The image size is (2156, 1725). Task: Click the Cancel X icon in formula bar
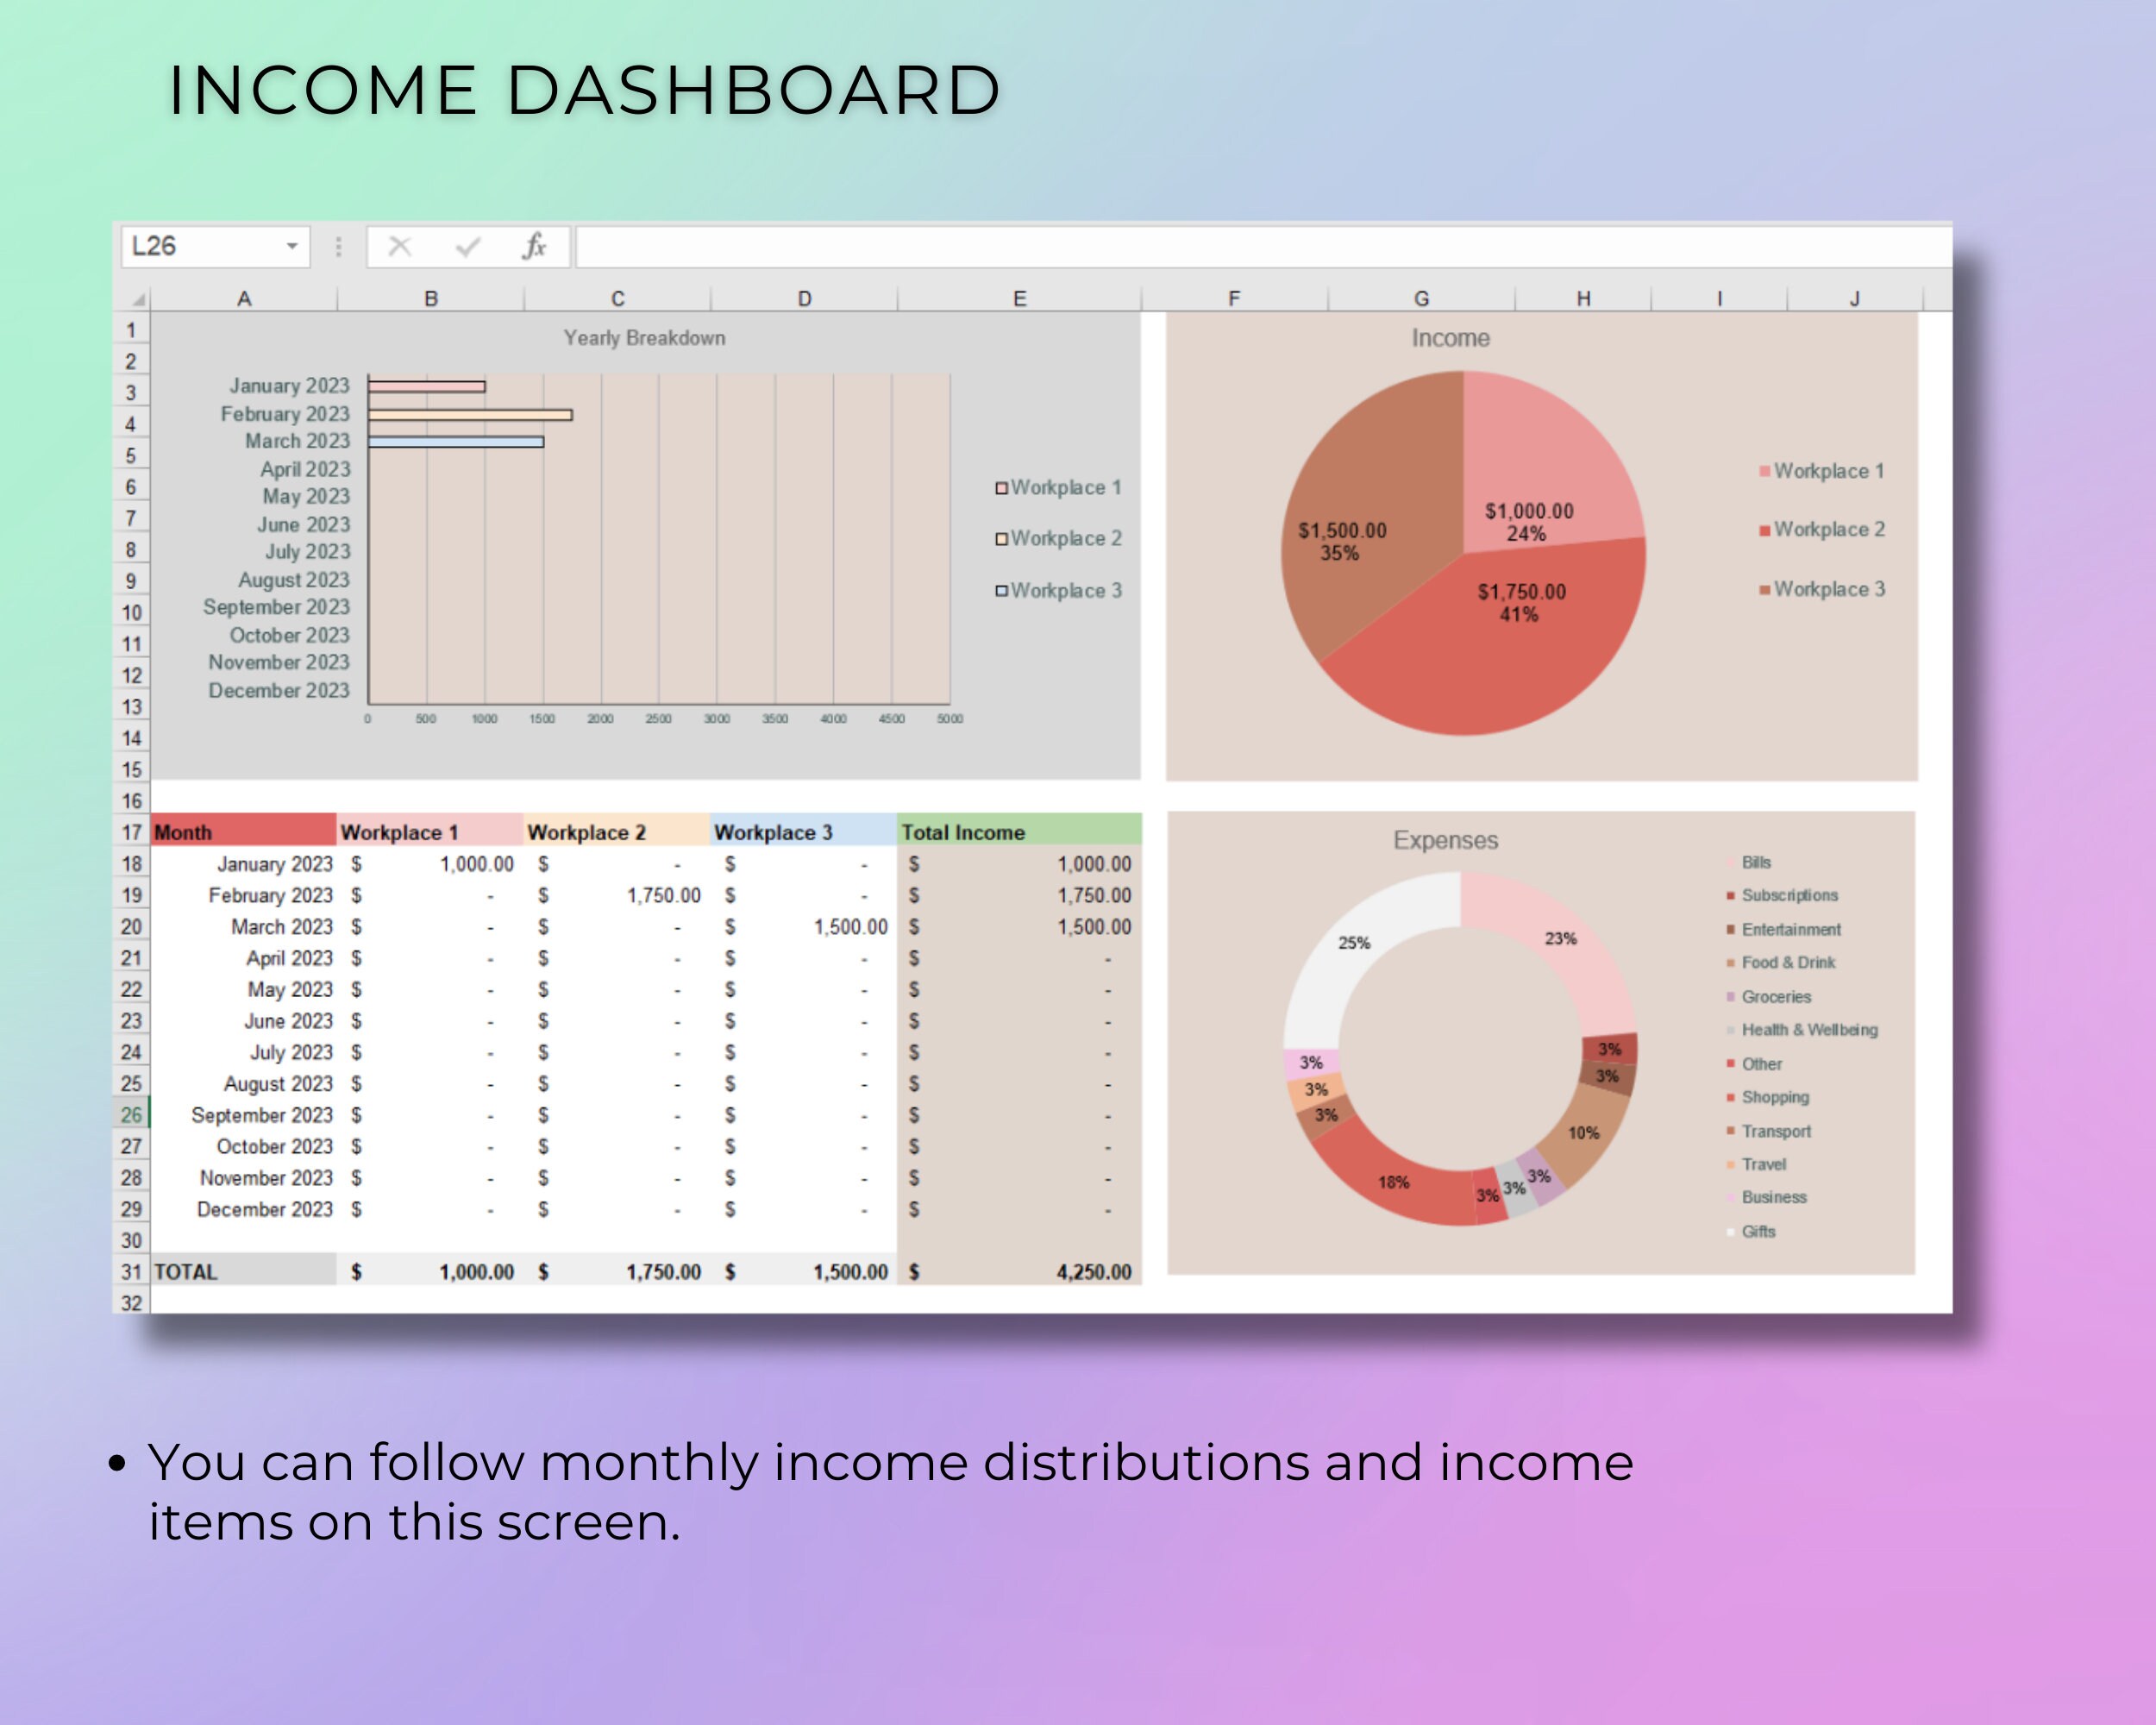400,246
